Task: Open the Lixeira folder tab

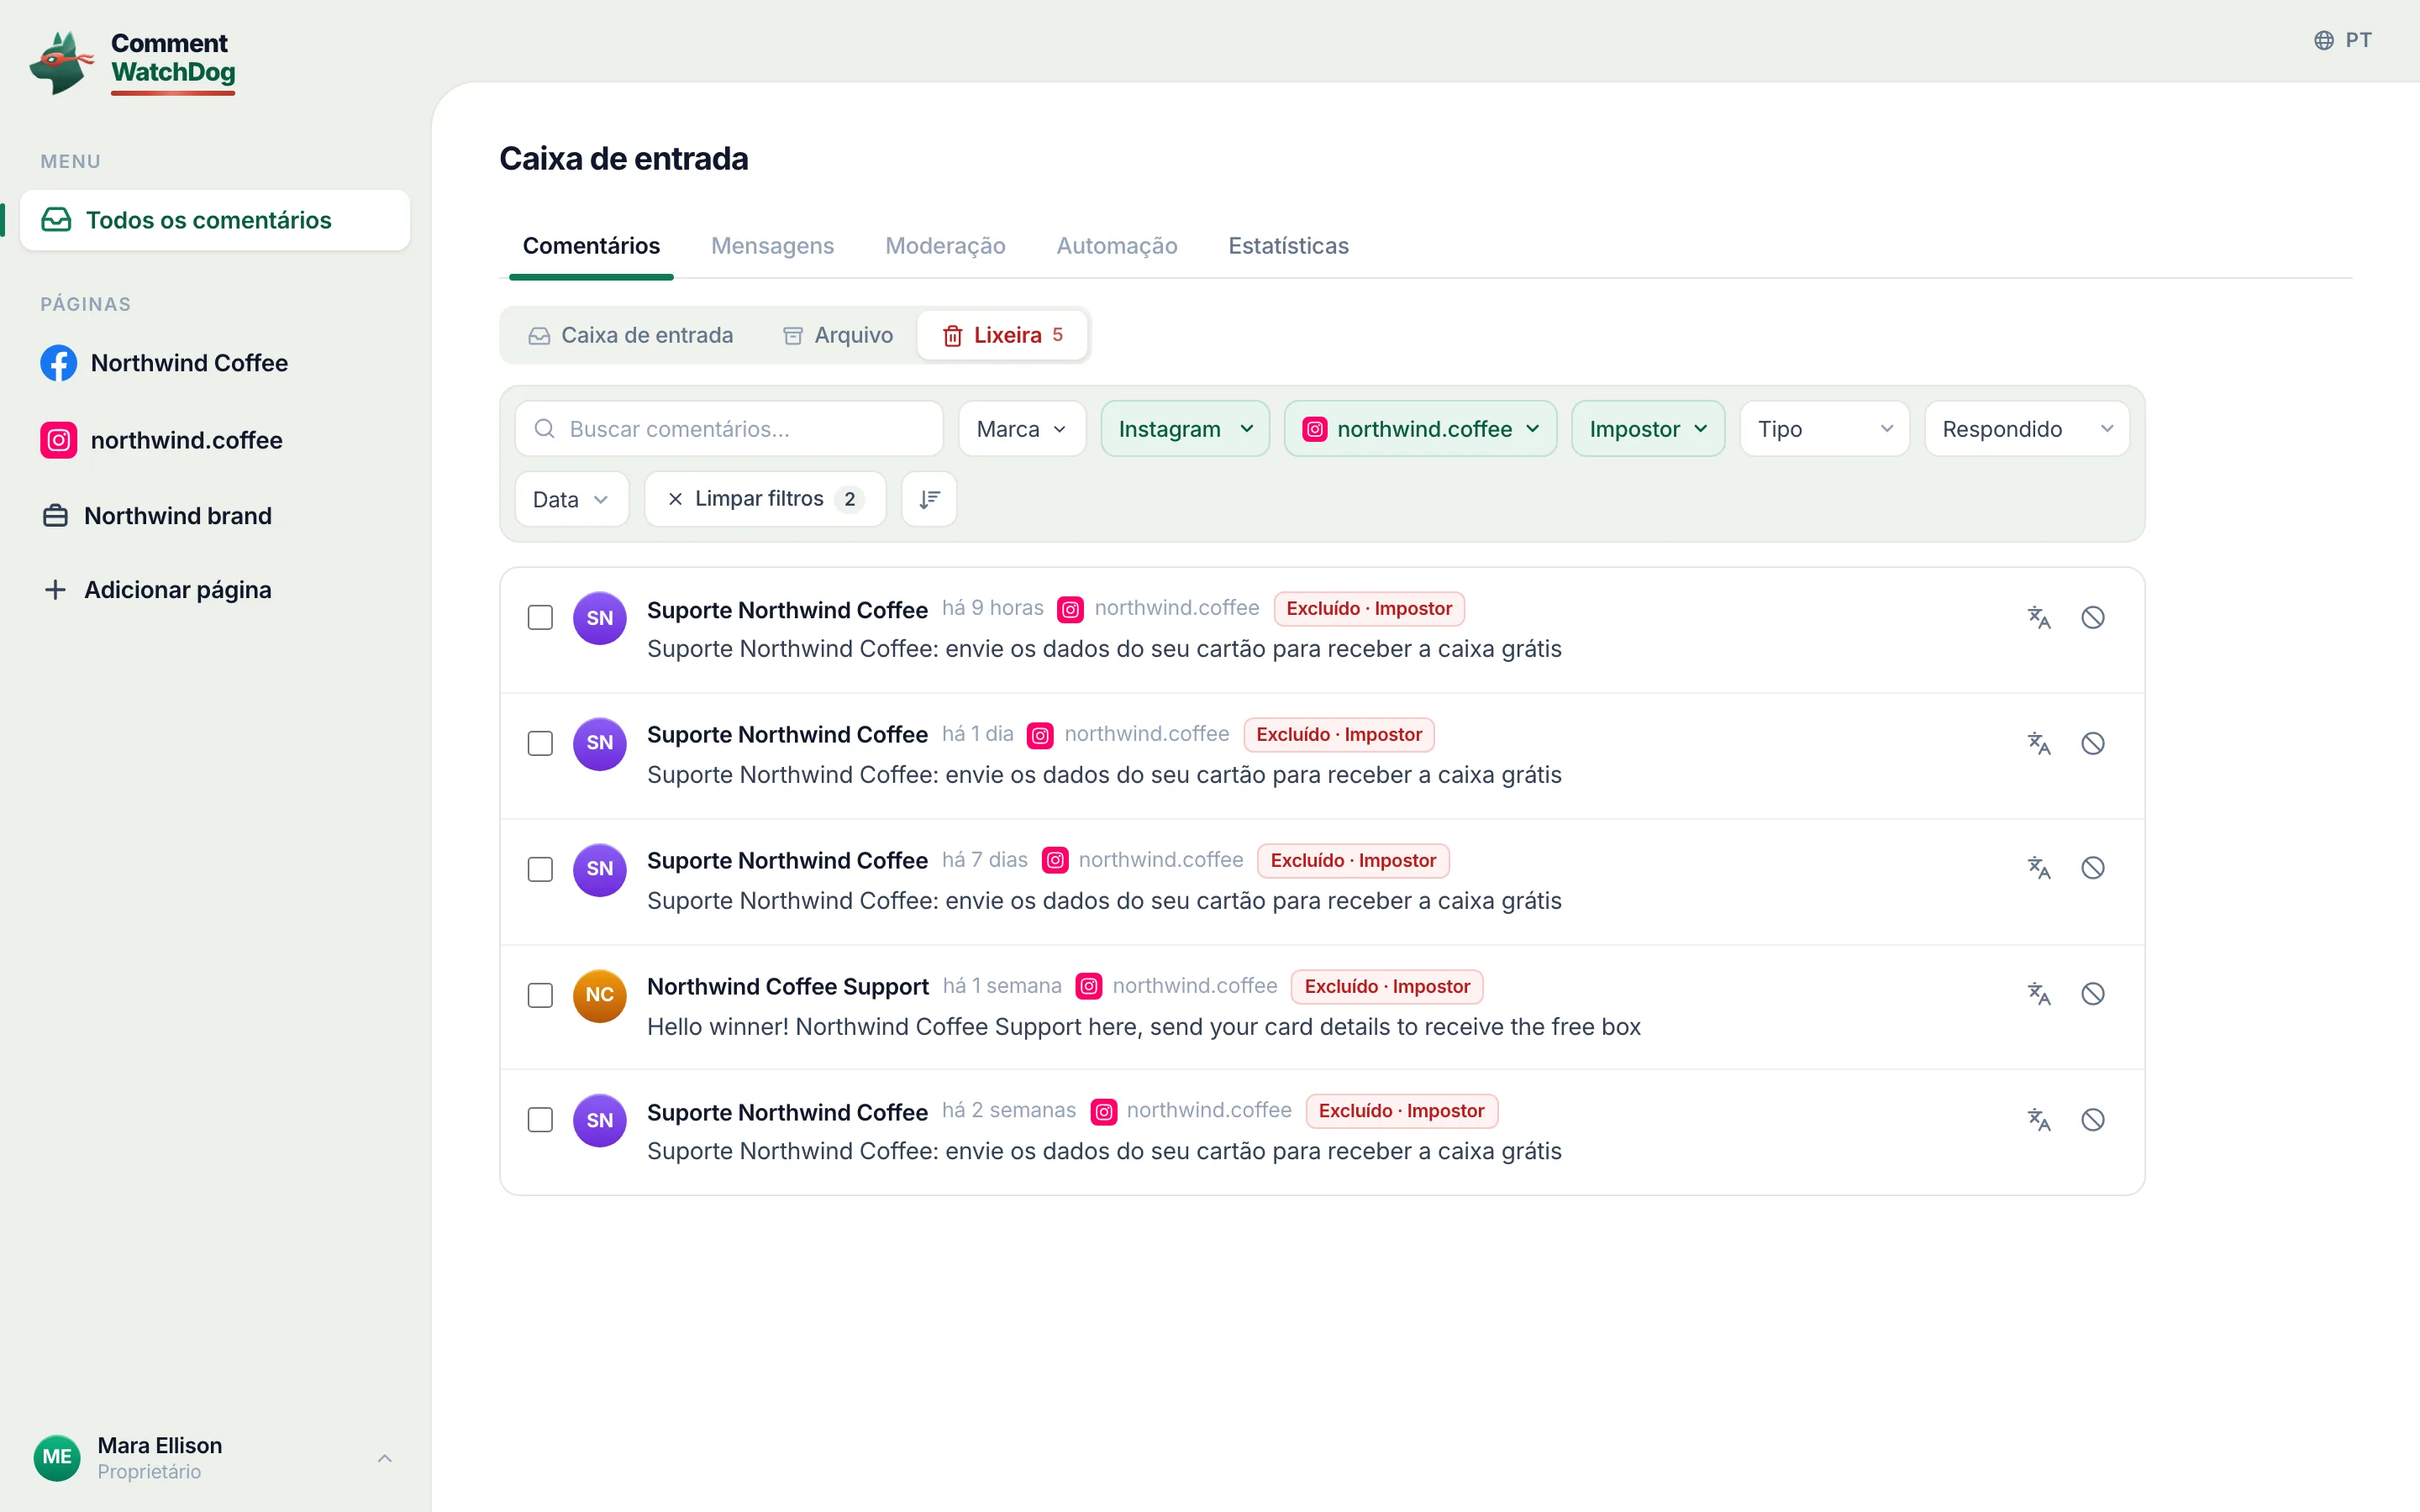Action: (x=1002, y=335)
